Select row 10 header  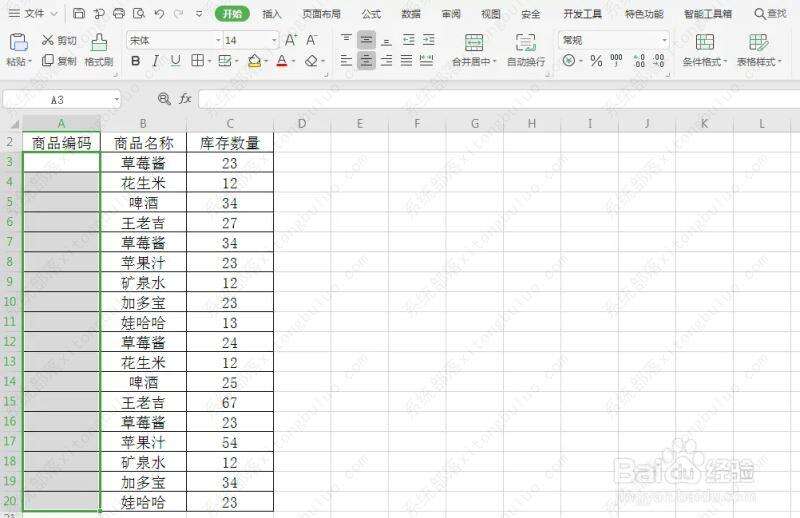[x=10, y=302]
